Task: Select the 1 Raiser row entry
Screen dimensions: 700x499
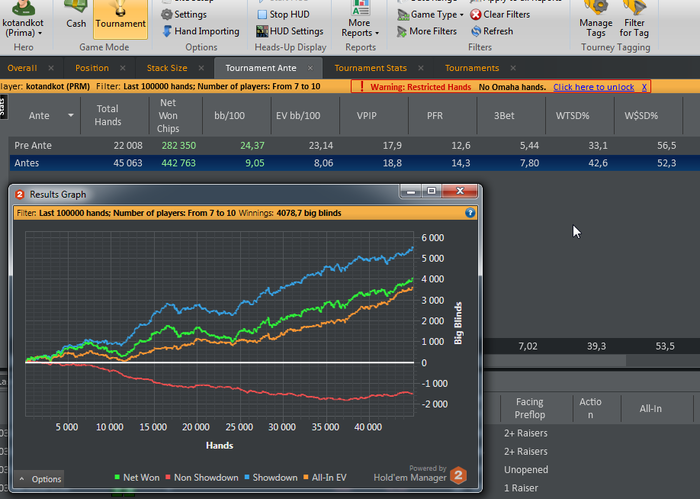Action: 521,488
